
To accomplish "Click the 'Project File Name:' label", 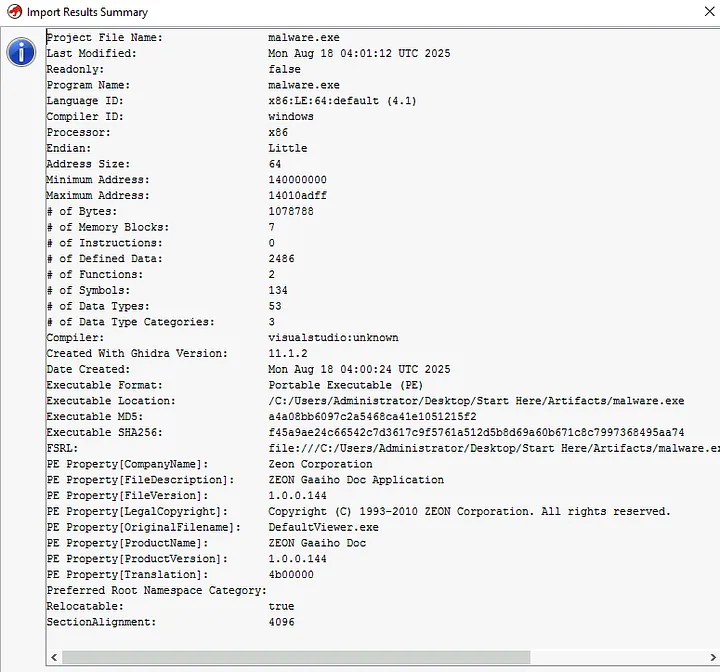I will pyautogui.click(x=105, y=38).
